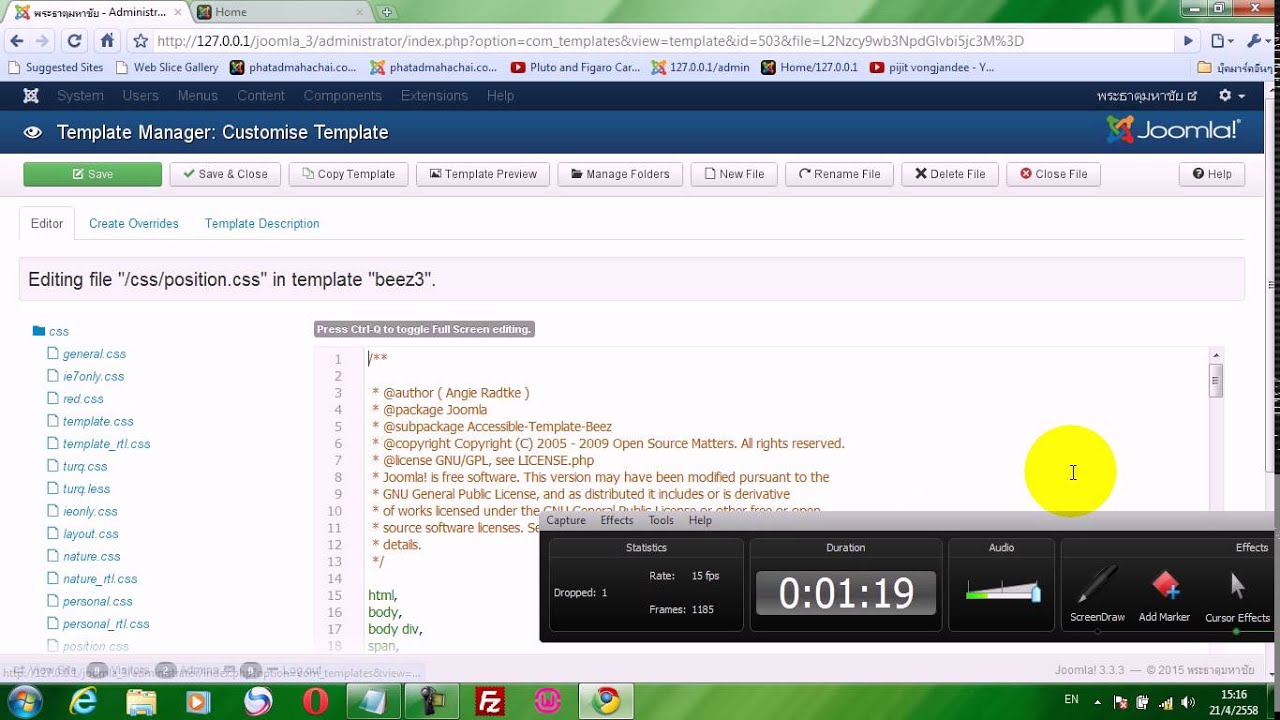Open a new browser tab
Image resolution: width=1280 pixels, height=720 pixels.
(x=387, y=12)
